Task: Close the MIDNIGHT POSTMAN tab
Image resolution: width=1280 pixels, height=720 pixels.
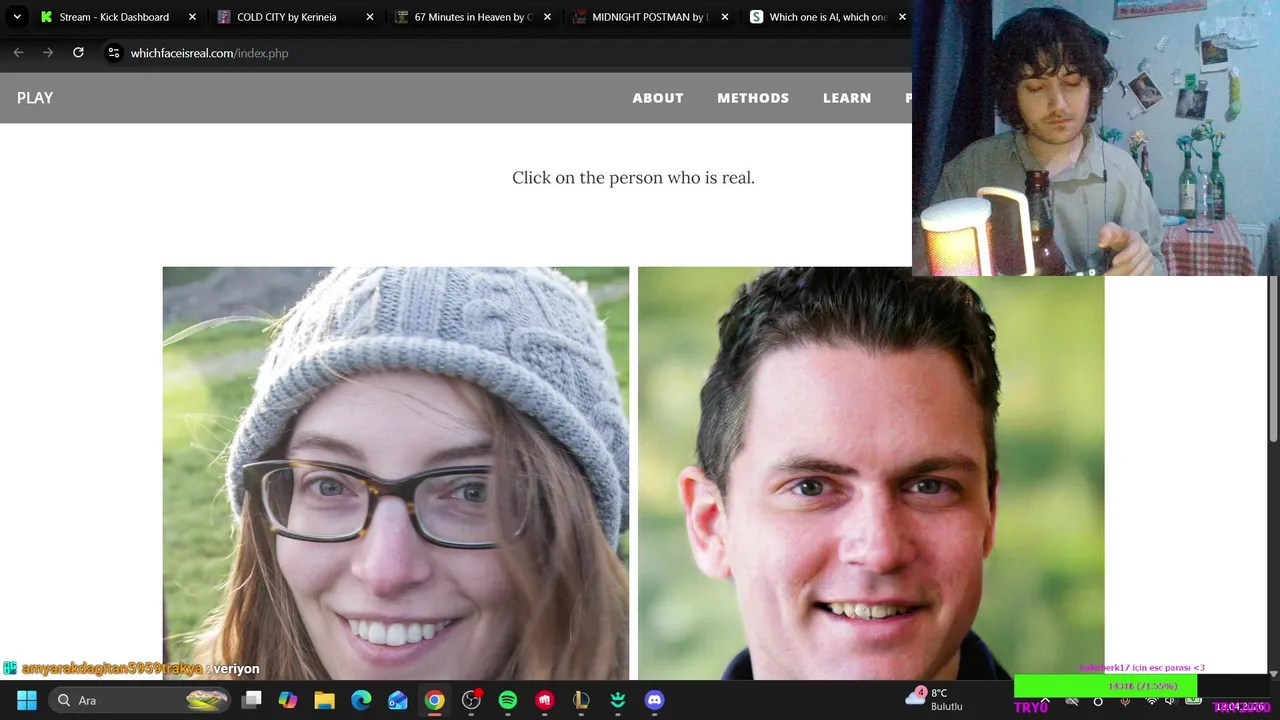Action: 725,17
